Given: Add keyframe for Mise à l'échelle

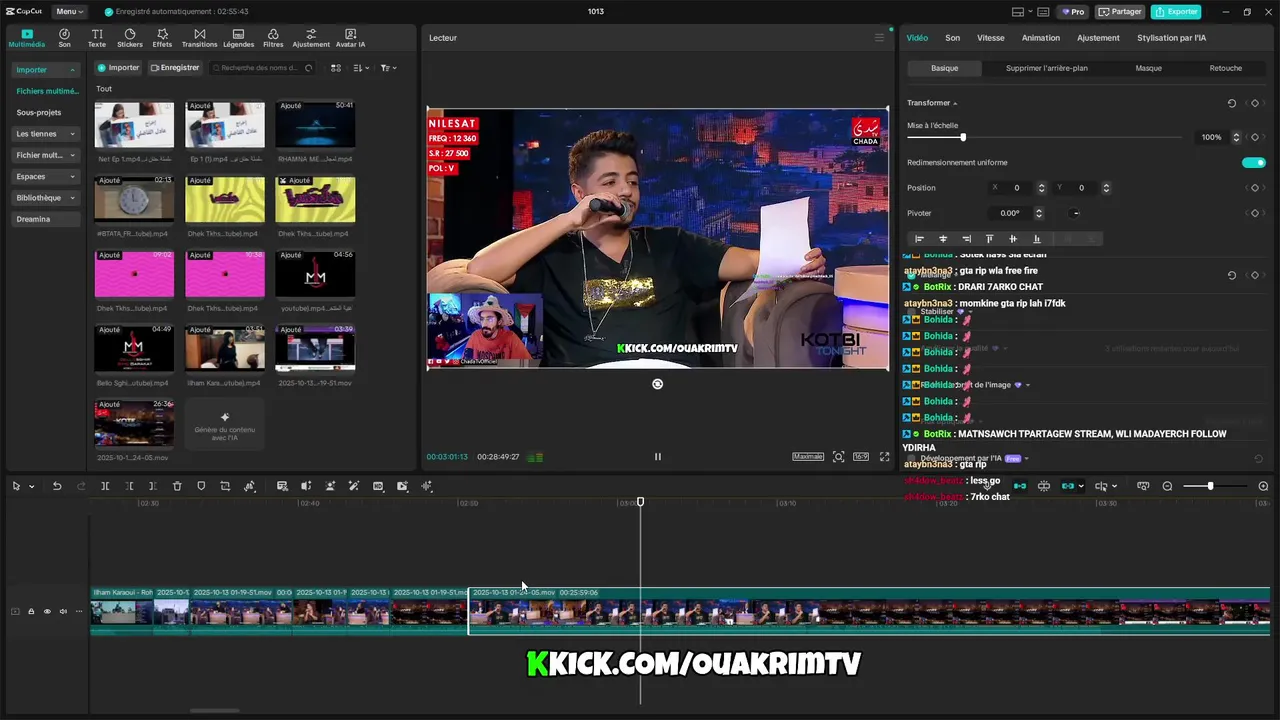Looking at the screenshot, I should coord(1255,137).
